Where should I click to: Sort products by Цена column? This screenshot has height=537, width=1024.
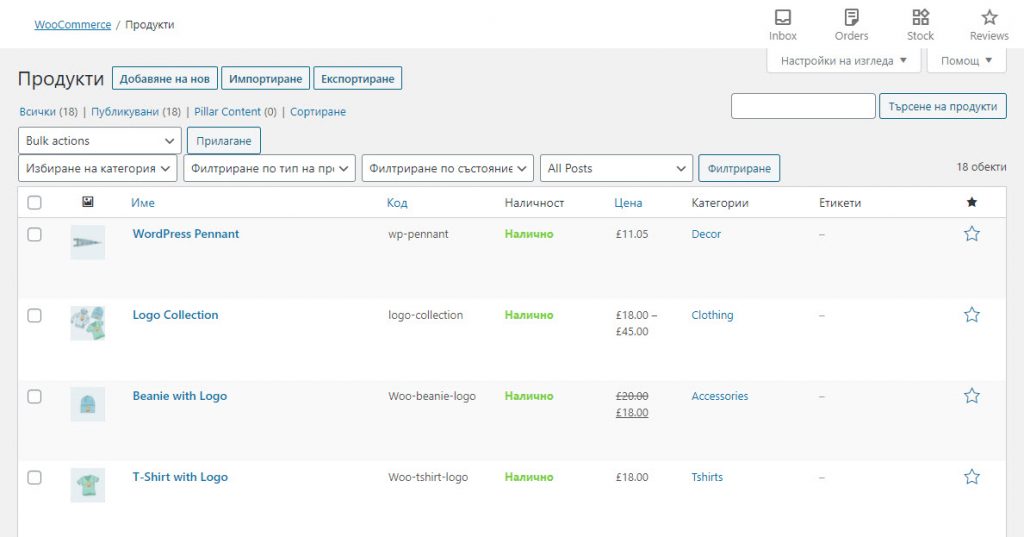coord(628,203)
